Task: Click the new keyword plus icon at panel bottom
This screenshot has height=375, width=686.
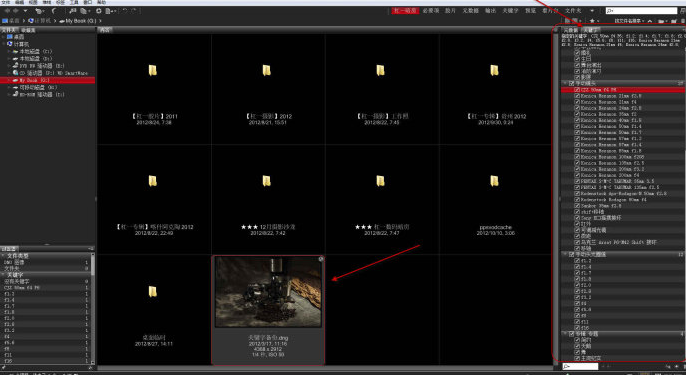Action: (x=676, y=367)
